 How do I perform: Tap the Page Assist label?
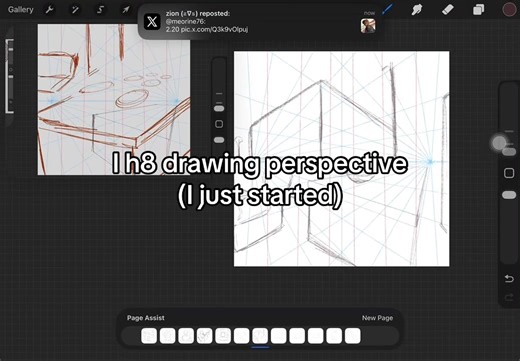146,318
